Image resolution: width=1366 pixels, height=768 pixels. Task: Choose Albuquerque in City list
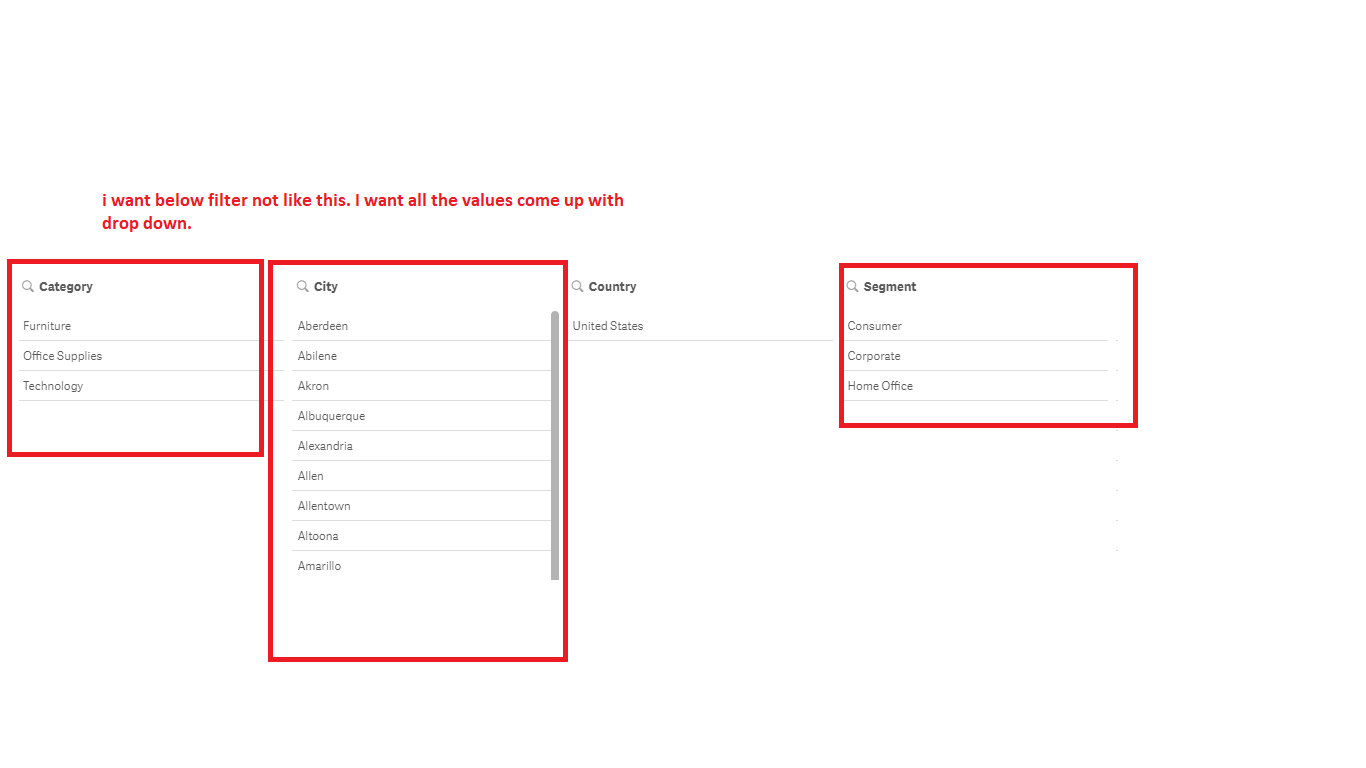331,416
